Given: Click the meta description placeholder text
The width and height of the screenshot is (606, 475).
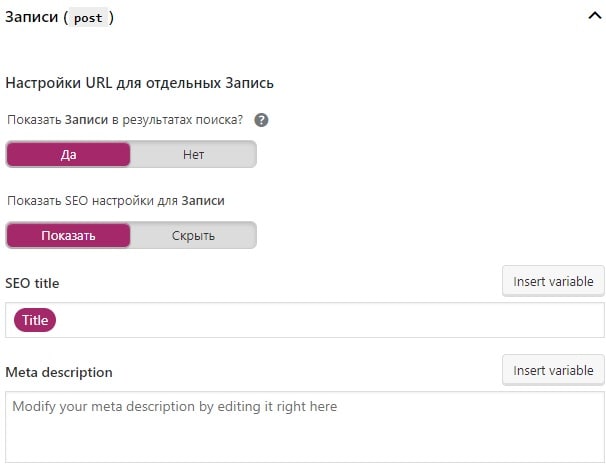Looking at the screenshot, I should click(175, 407).
